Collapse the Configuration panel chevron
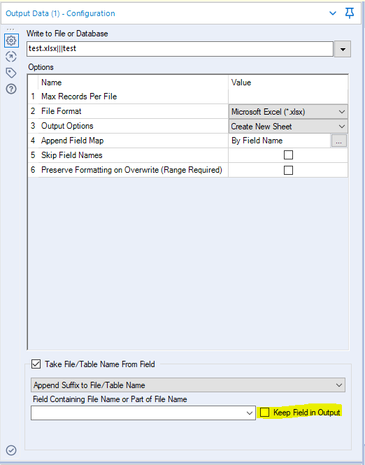 (x=333, y=13)
